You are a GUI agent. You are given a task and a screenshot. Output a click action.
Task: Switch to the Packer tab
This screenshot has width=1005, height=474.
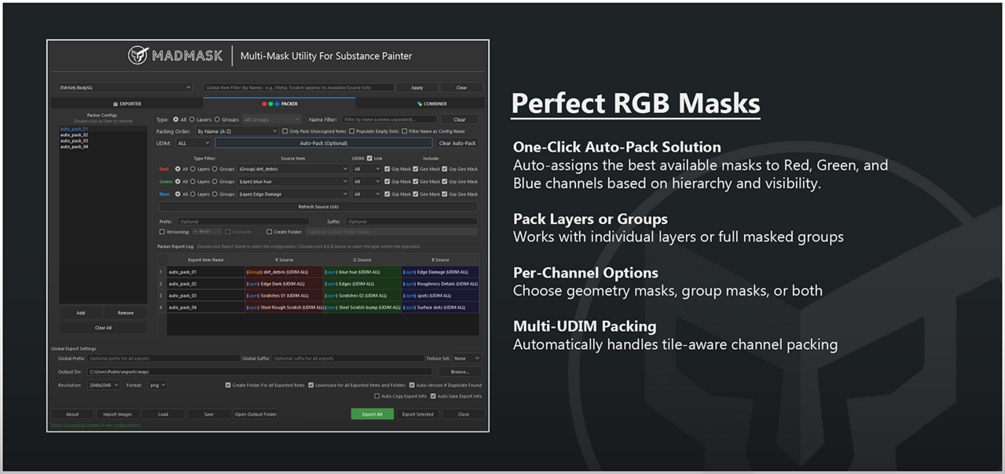[x=279, y=103]
